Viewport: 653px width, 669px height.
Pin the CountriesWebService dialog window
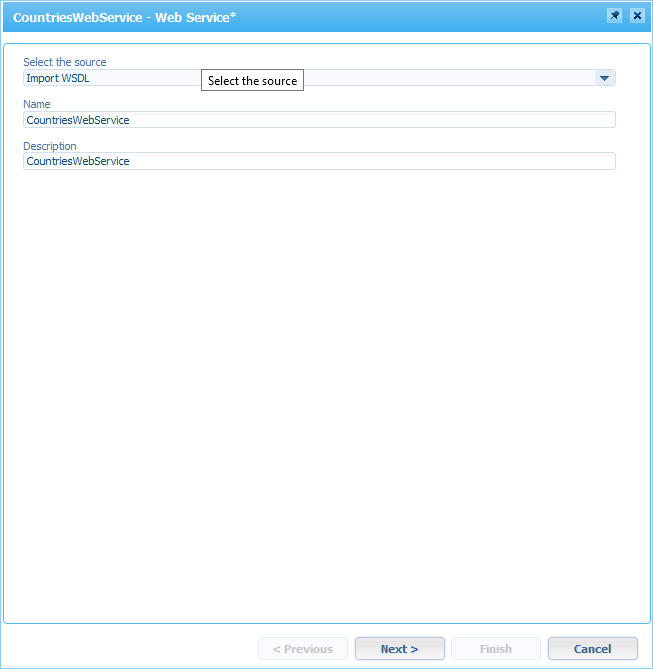[x=615, y=16]
